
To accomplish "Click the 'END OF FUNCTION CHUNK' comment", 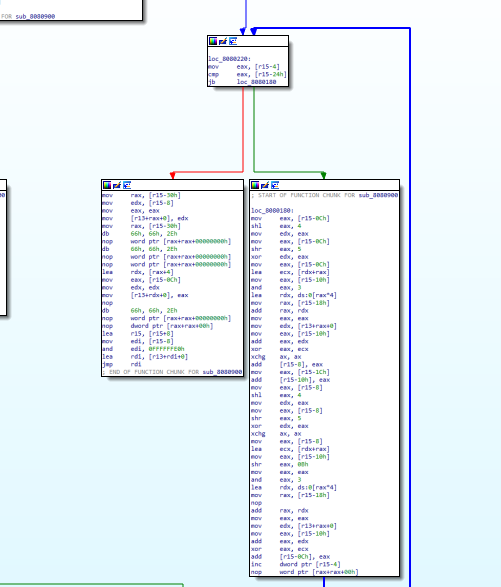I will (x=172, y=372).
